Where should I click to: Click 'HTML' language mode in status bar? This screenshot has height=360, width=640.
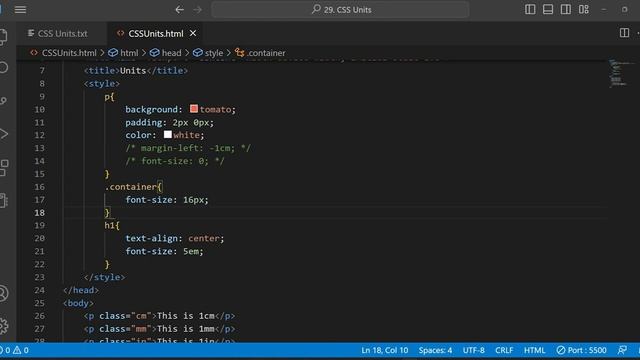534,350
